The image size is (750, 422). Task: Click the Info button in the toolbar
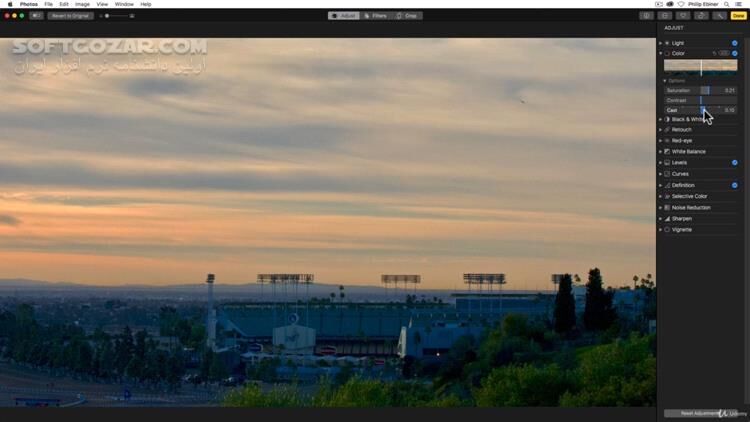pyautogui.click(x=646, y=15)
